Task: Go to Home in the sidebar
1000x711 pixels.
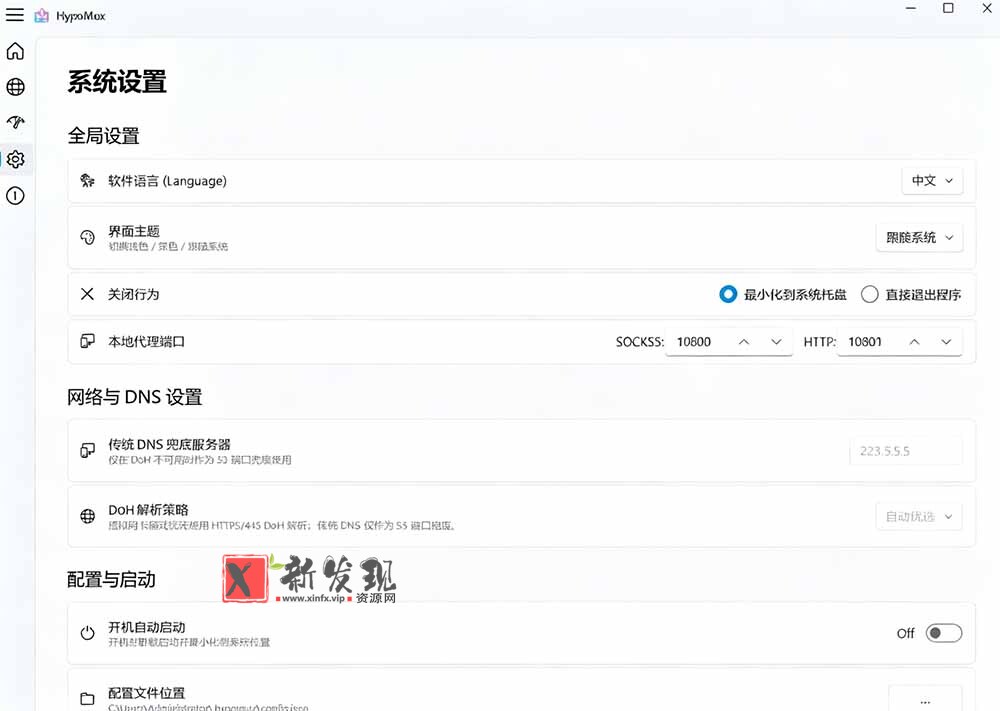Action: point(15,51)
